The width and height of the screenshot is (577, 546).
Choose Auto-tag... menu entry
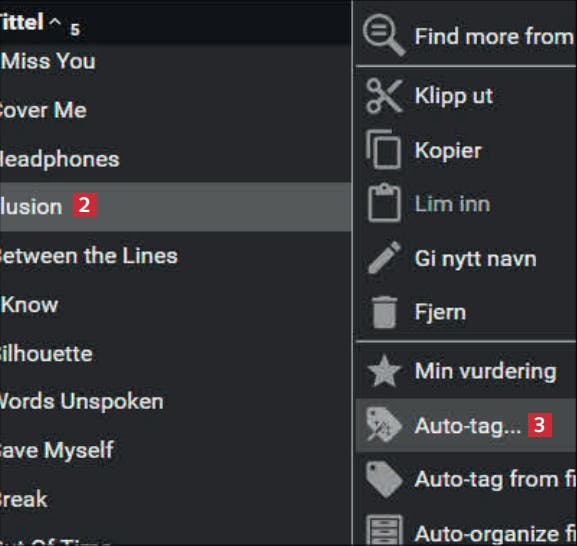(466, 425)
